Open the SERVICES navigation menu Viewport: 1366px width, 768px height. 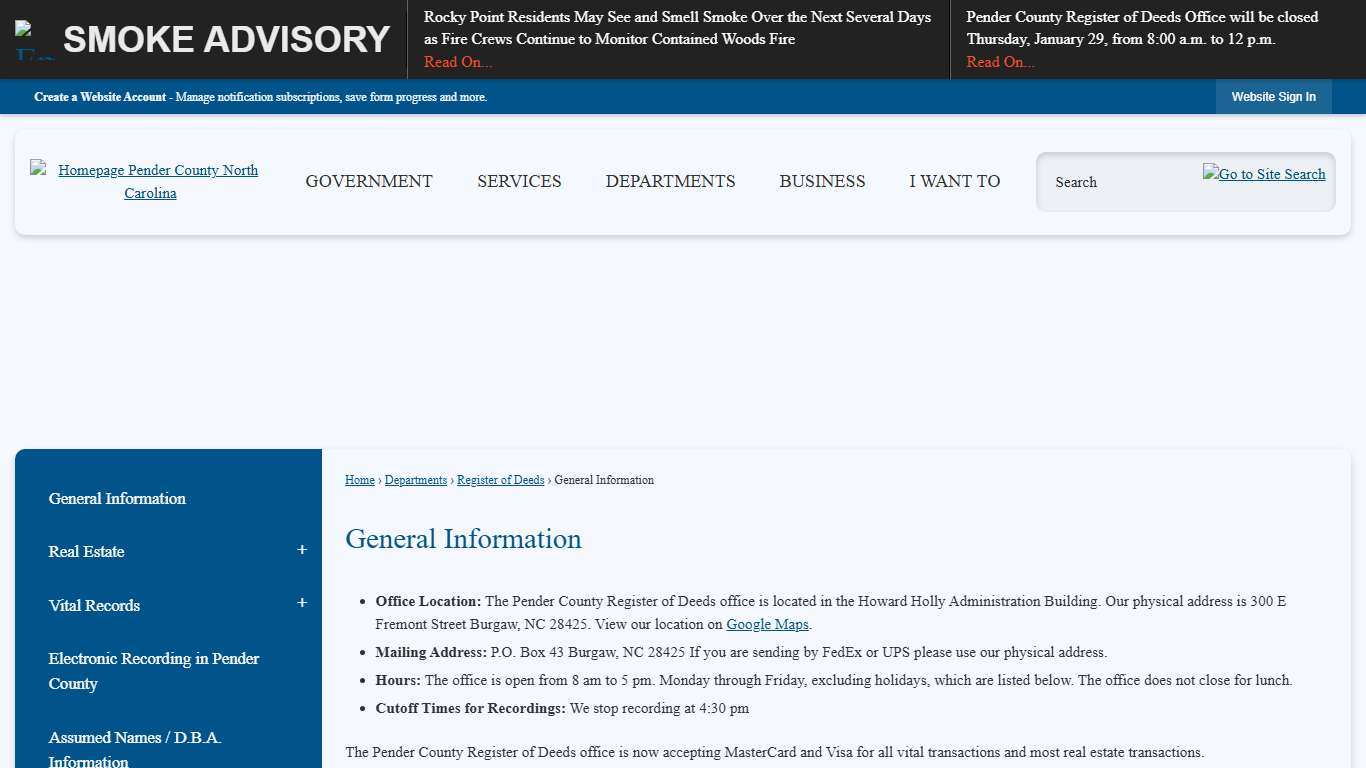(519, 181)
